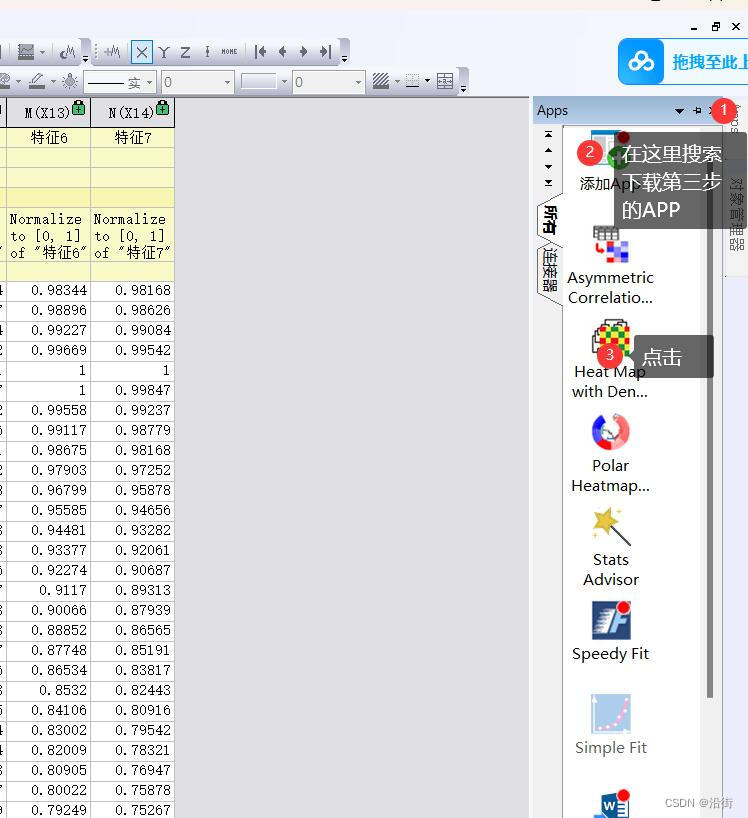Click the lock icon on N(X14) column

[x=163, y=107]
